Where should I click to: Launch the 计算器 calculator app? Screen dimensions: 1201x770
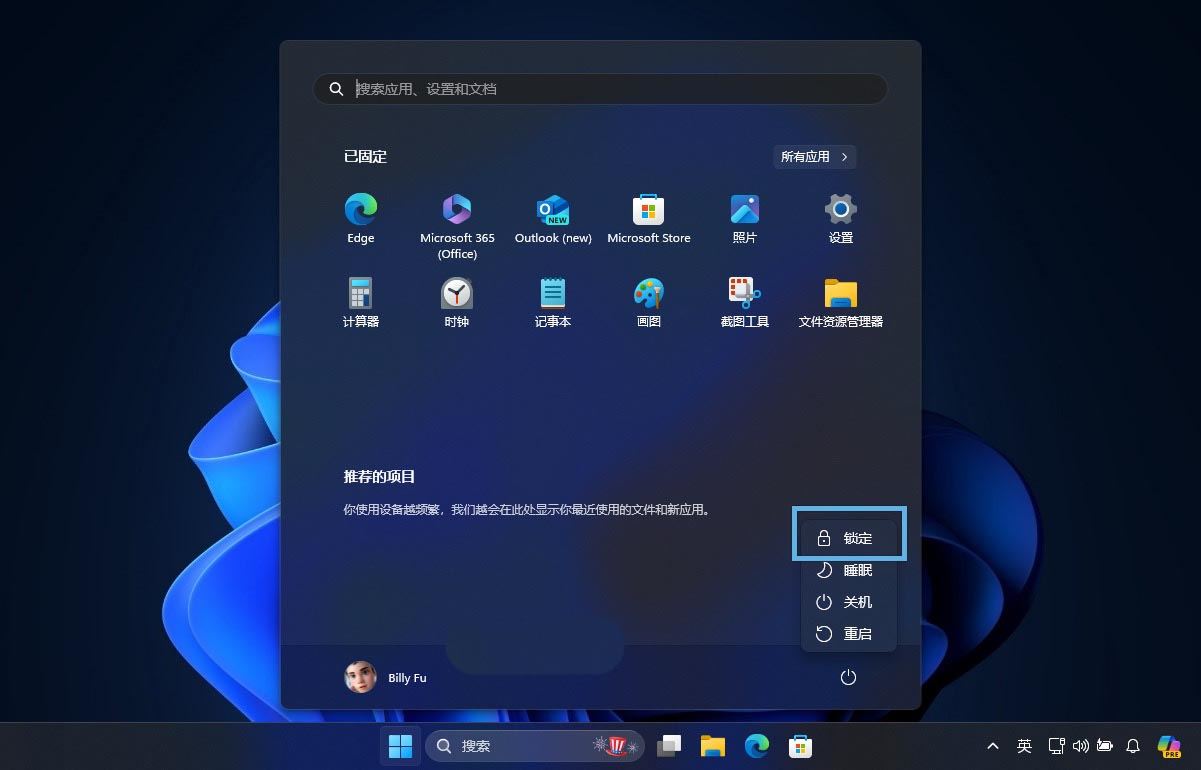coord(361,303)
